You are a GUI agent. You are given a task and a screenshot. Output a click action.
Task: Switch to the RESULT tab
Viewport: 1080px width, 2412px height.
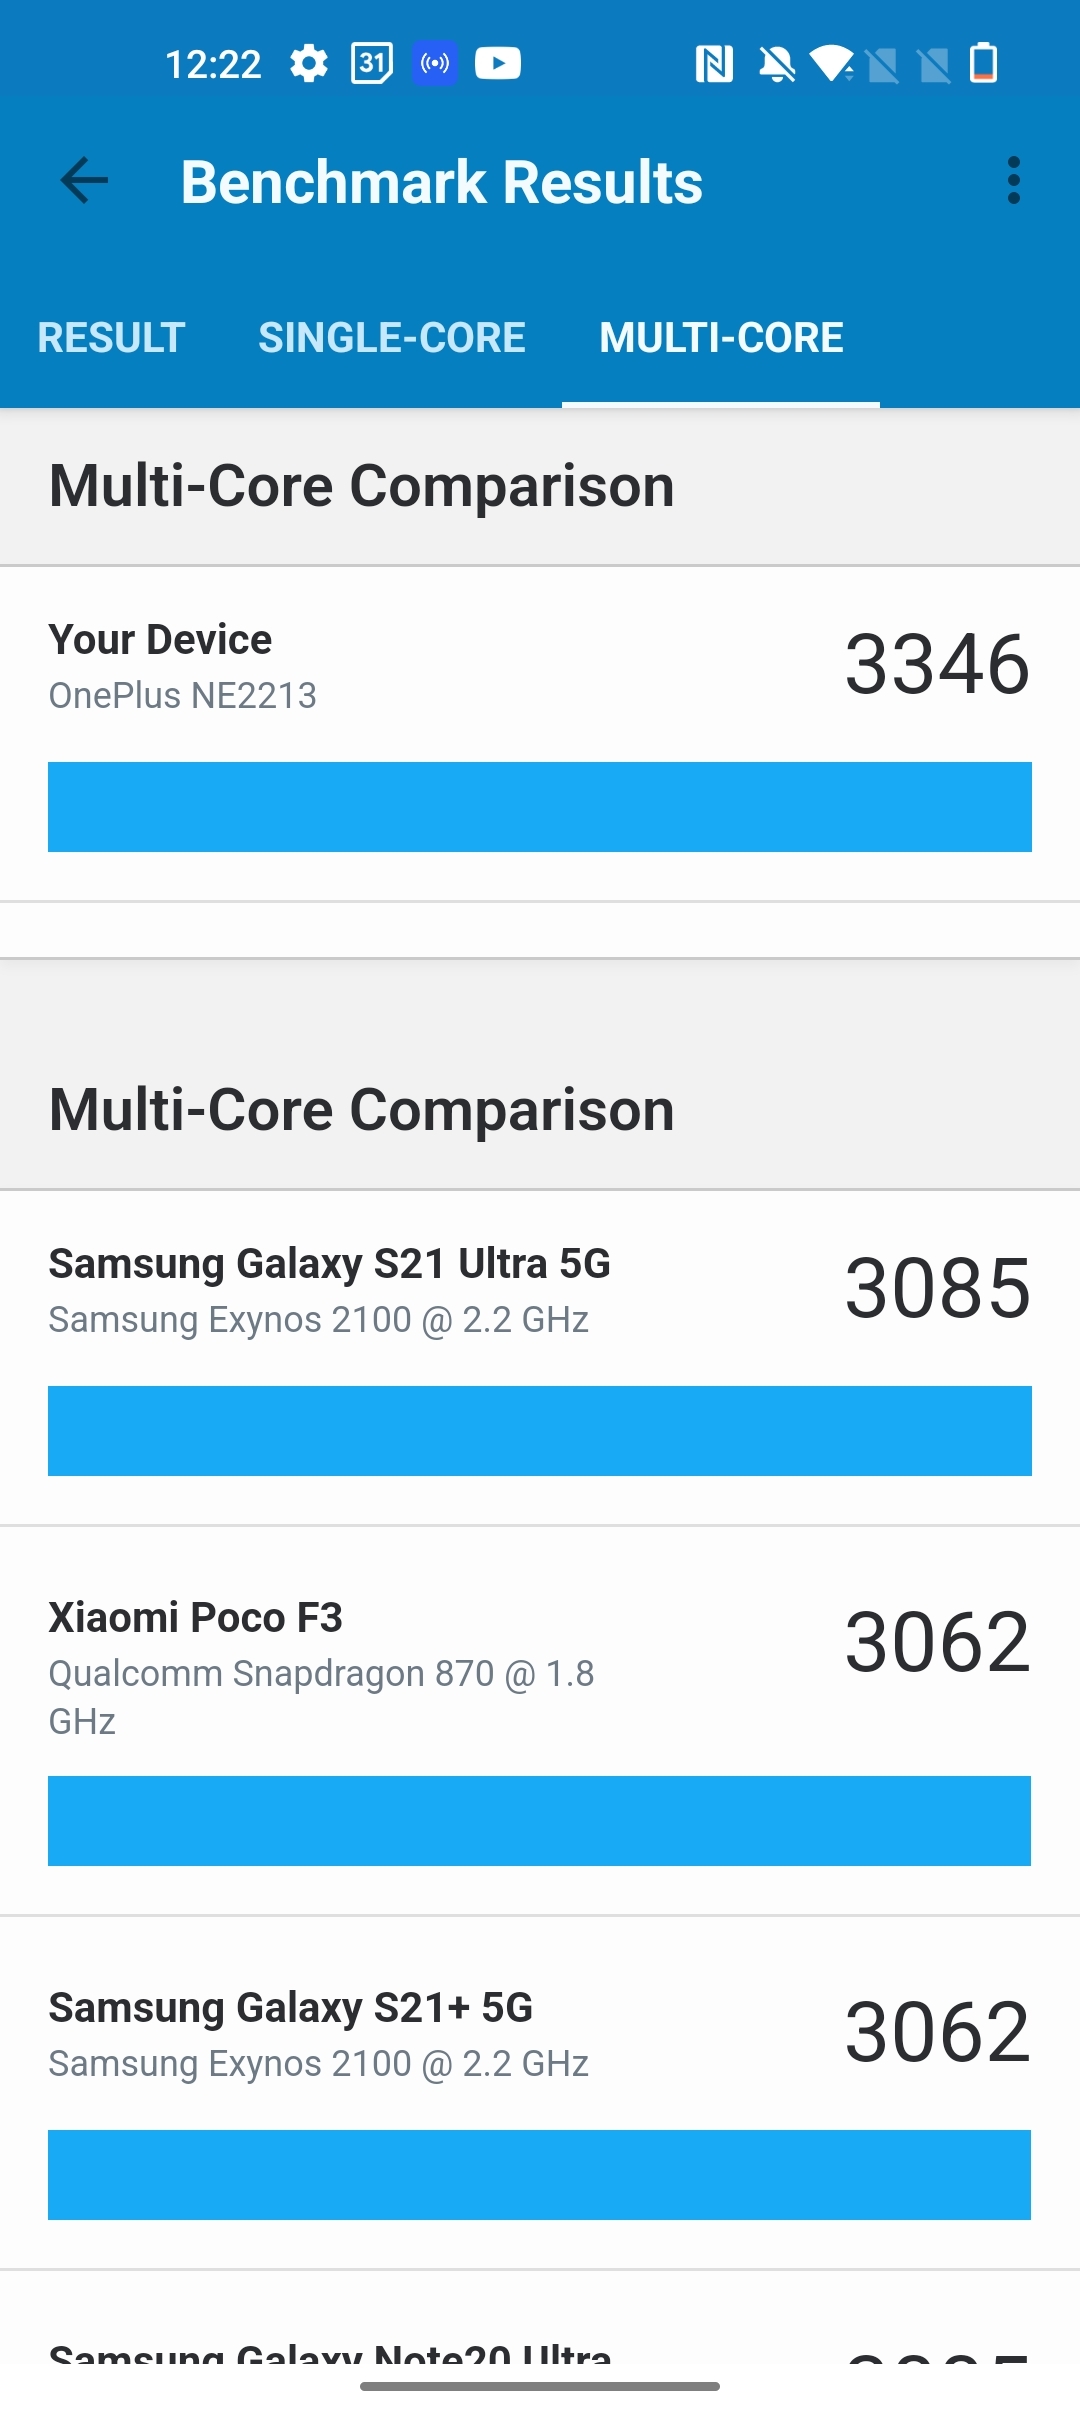click(x=111, y=338)
